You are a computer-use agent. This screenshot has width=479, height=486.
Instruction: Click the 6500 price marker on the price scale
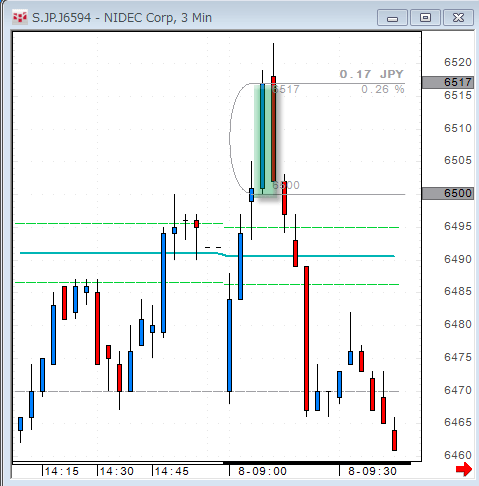(x=448, y=193)
